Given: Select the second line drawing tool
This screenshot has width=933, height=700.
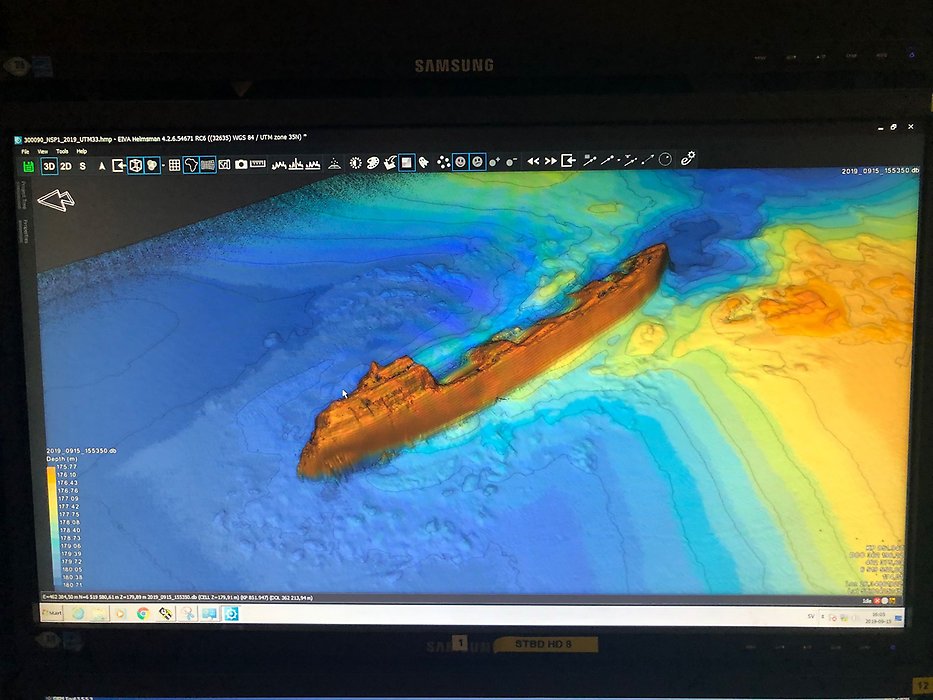Looking at the screenshot, I should [608, 160].
